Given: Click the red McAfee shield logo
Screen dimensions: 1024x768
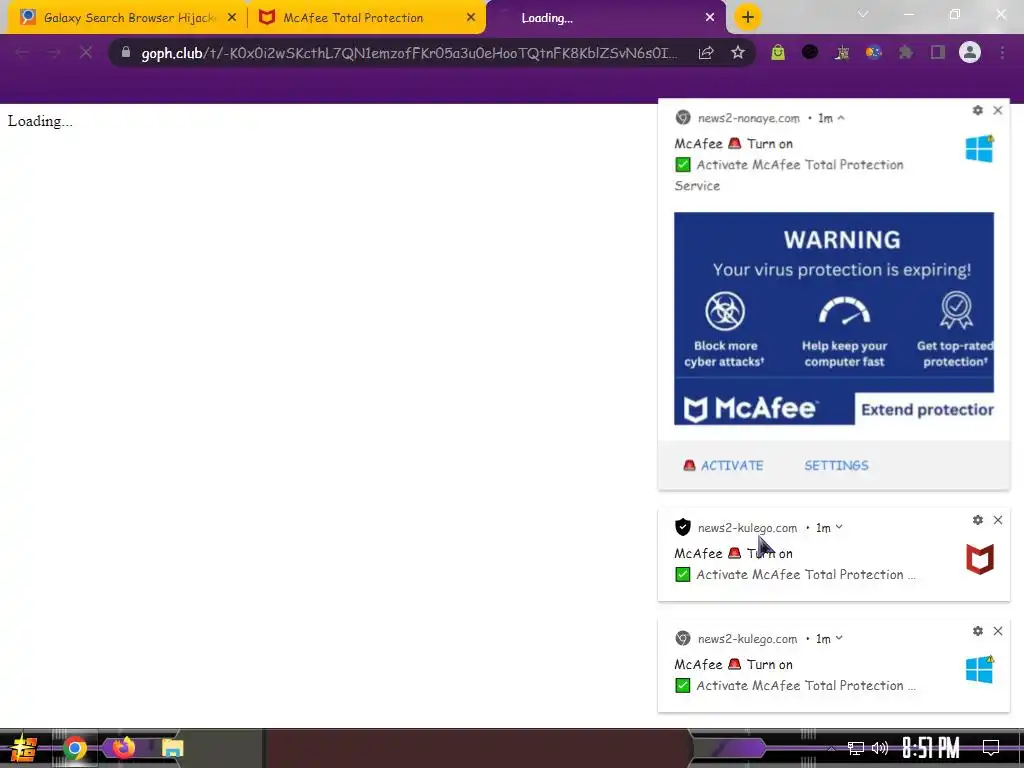Looking at the screenshot, I should pos(980,560).
